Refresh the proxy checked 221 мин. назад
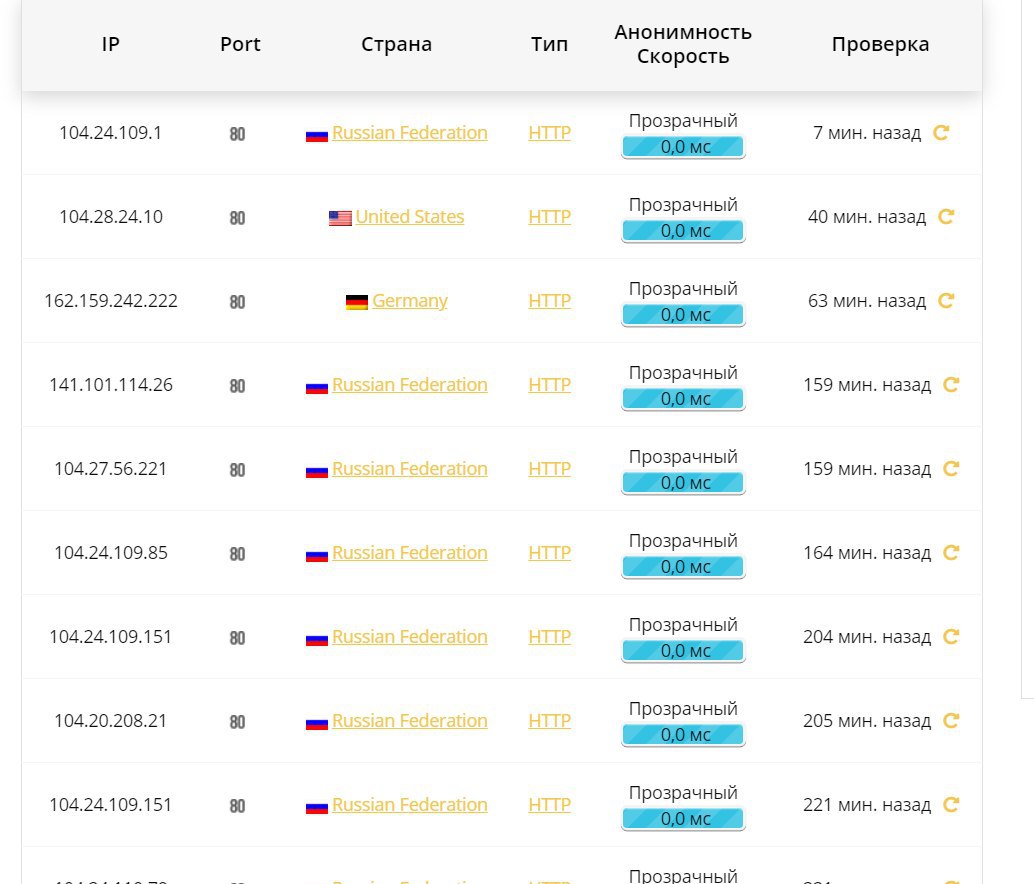Image resolution: width=1034 pixels, height=884 pixels. point(951,804)
